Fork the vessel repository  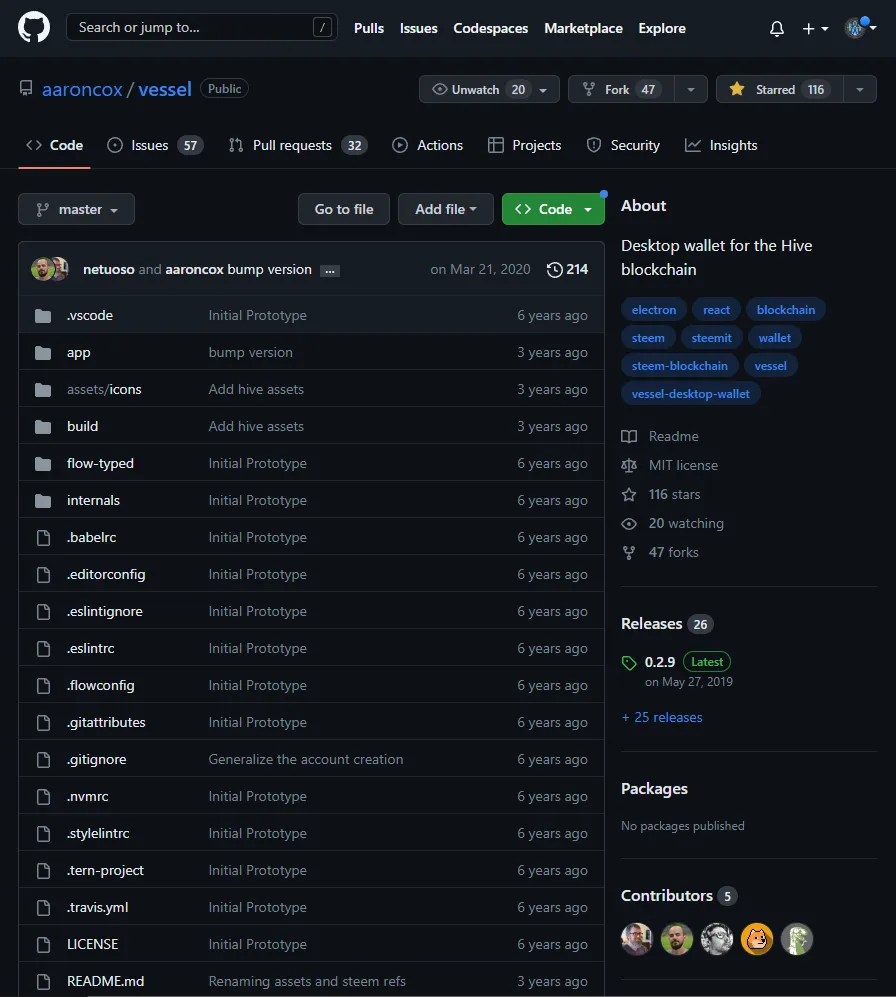tap(621, 89)
